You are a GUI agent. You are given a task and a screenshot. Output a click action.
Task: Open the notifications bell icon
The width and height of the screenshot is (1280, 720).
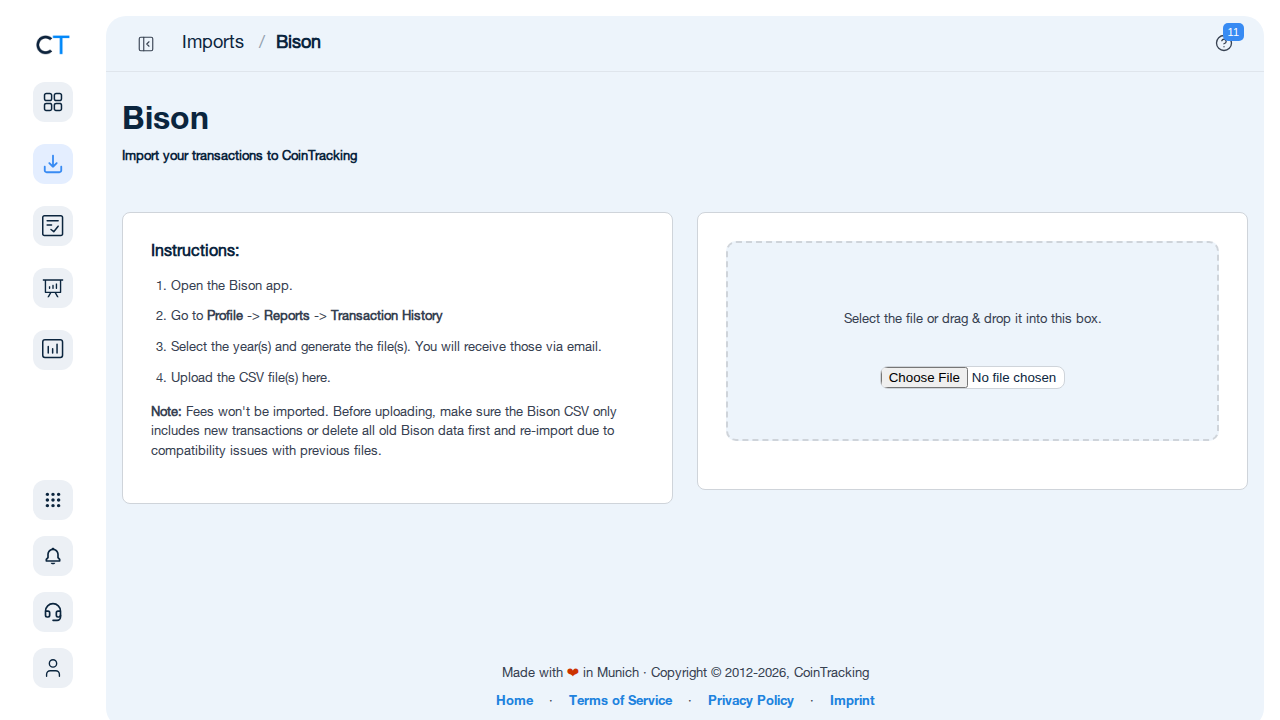(53, 556)
